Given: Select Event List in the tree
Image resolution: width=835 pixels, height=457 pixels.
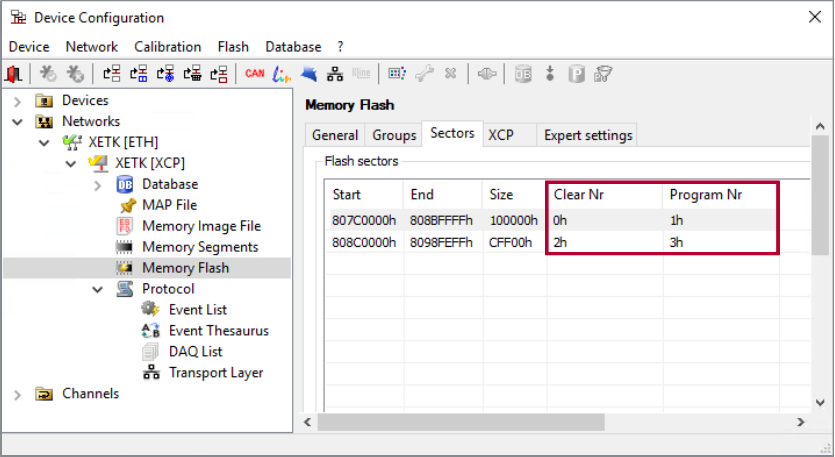Looking at the screenshot, I should point(198,309).
